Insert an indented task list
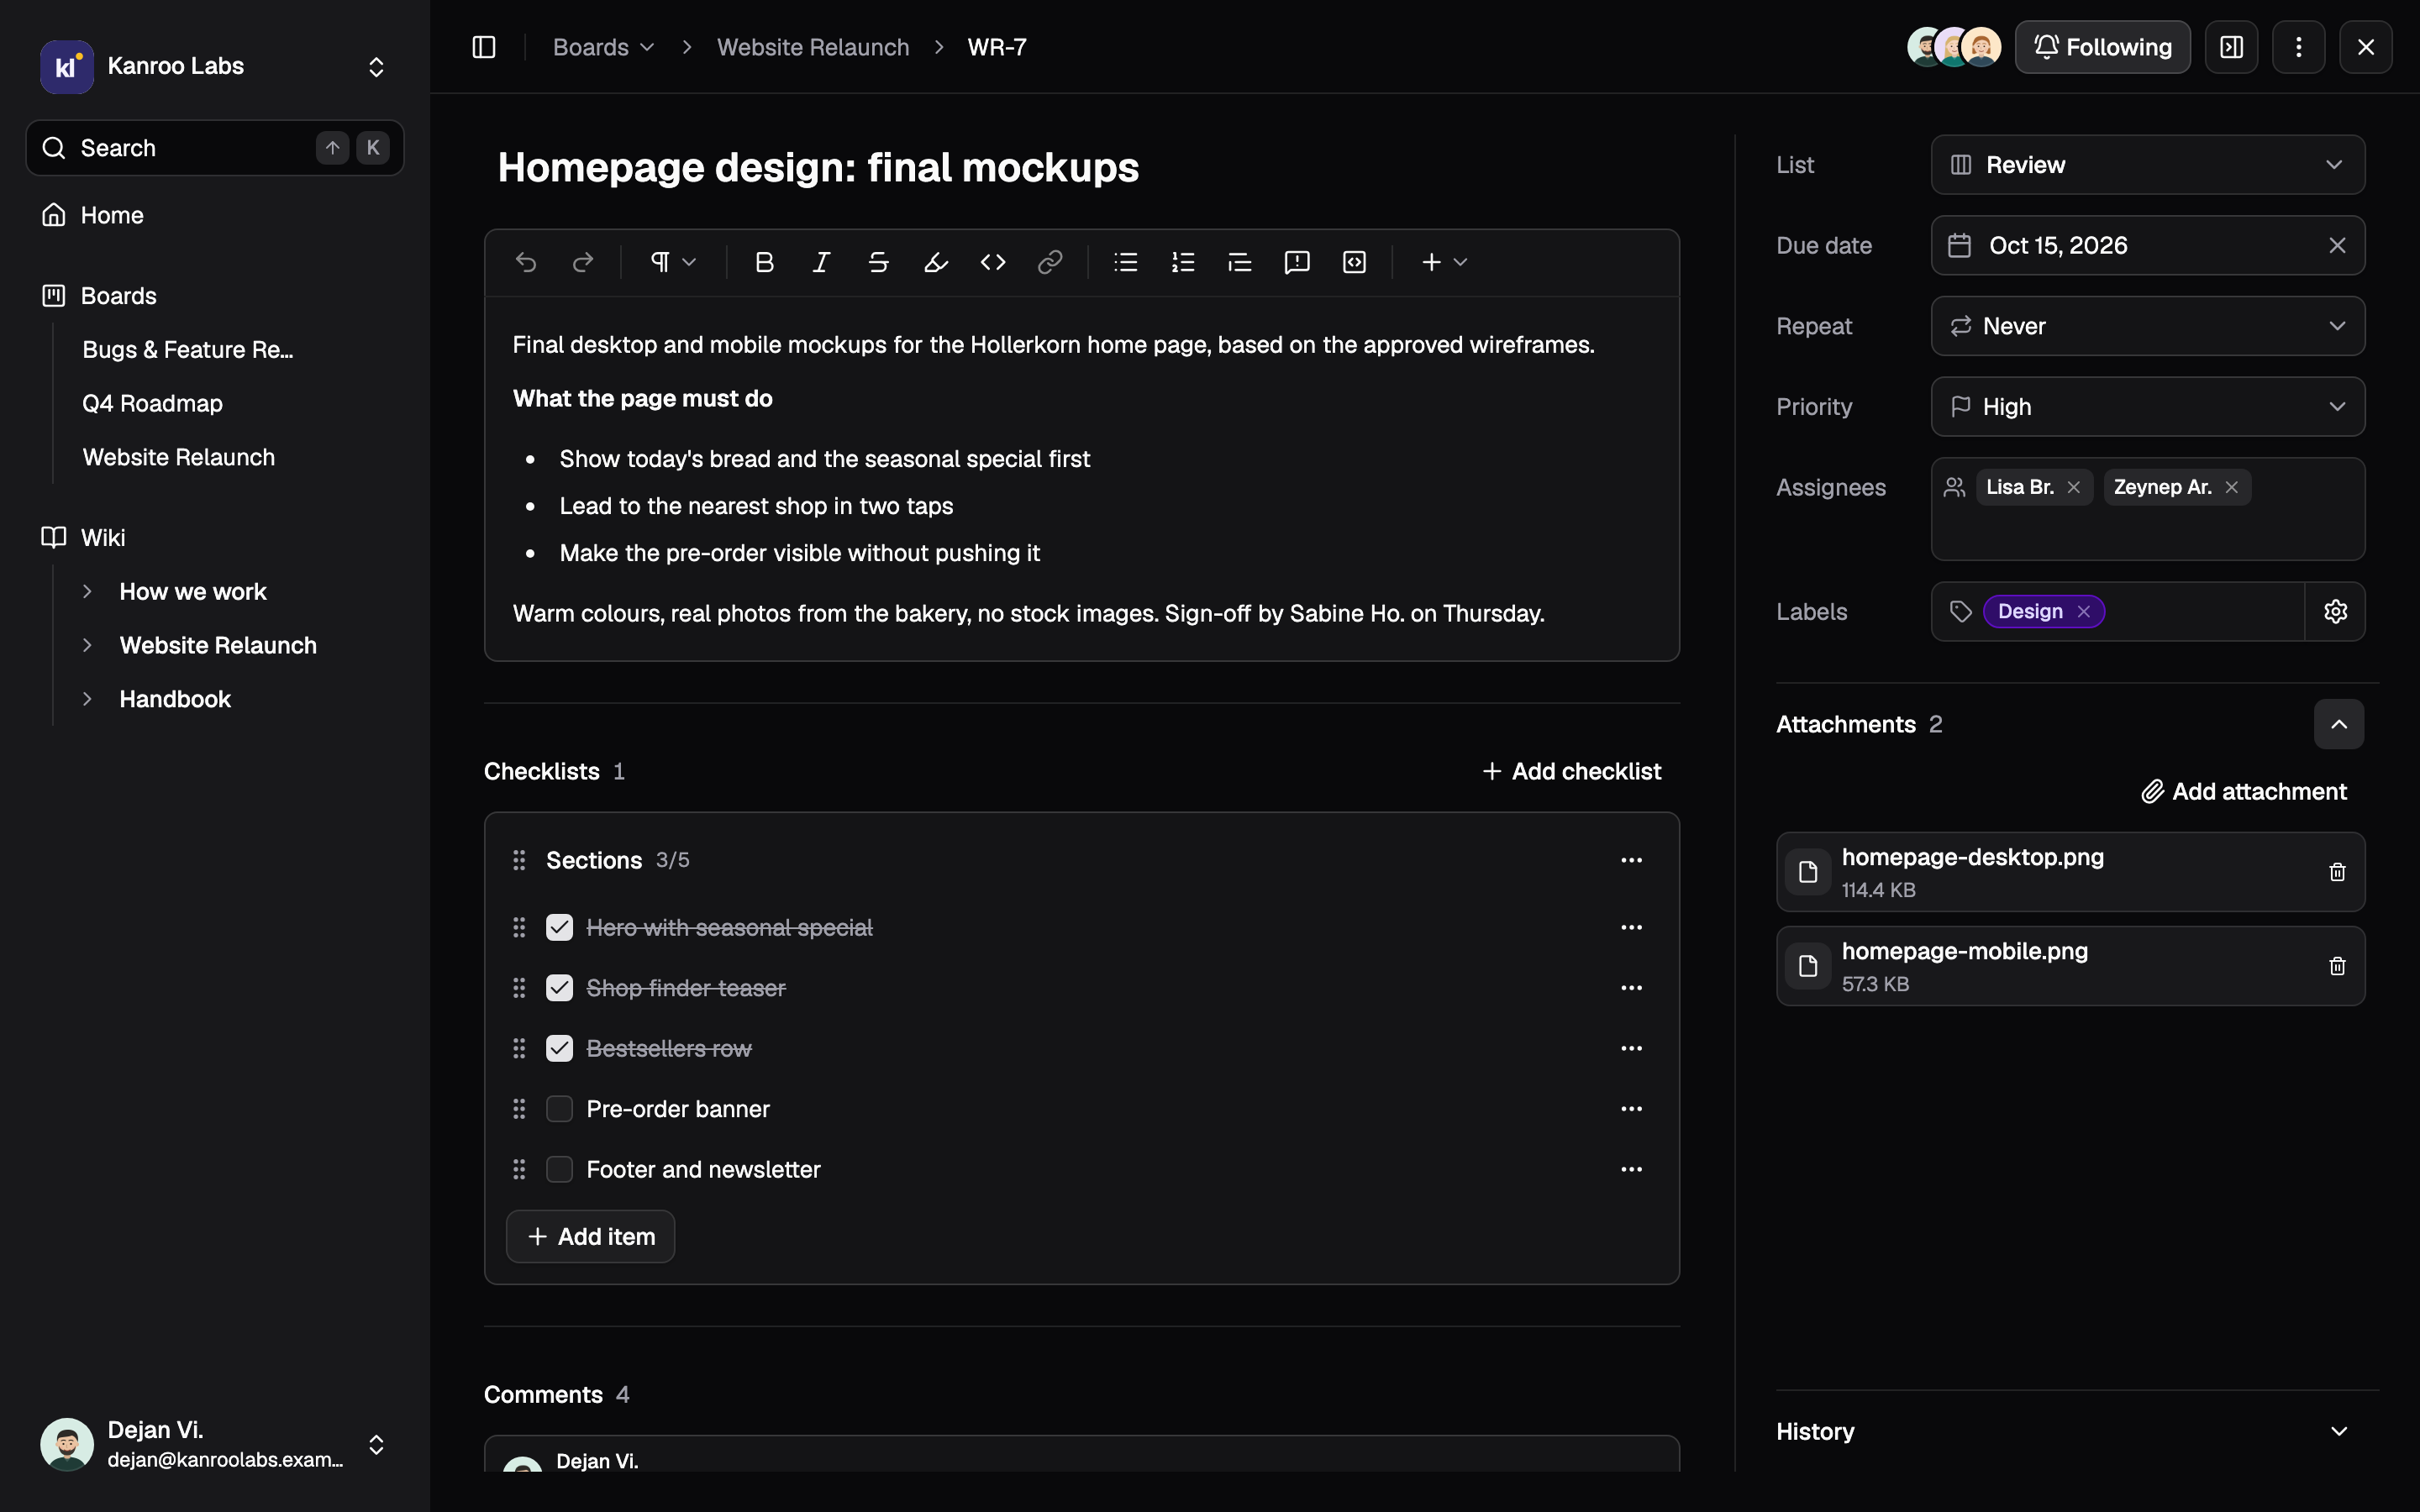2420x1512 pixels. (x=1240, y=262)
